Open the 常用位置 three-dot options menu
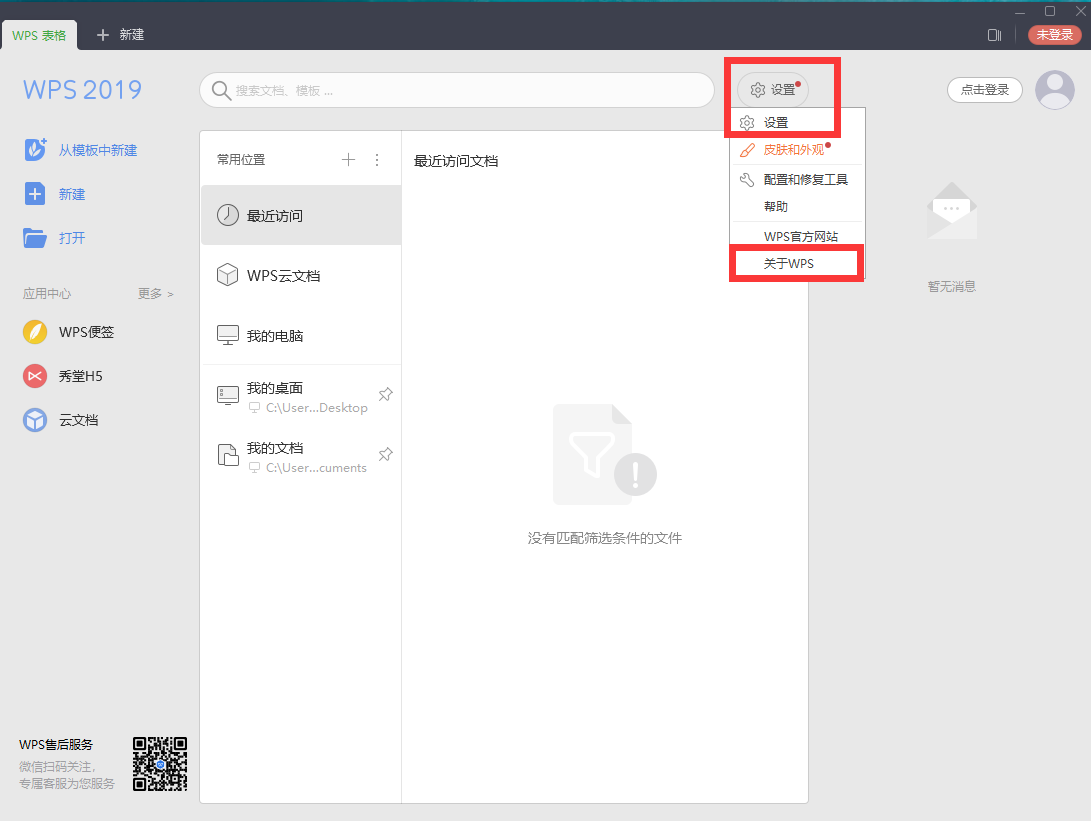Screen dimensions: 1091x821 (377, 160)
